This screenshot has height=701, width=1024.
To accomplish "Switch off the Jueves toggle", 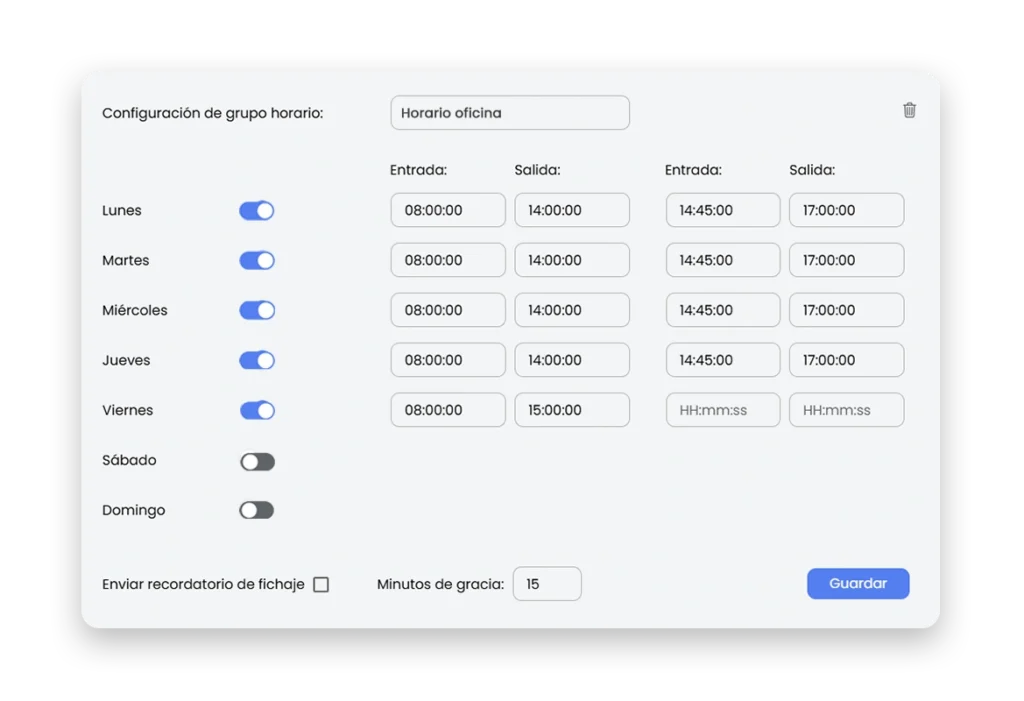I will [256, 361].
